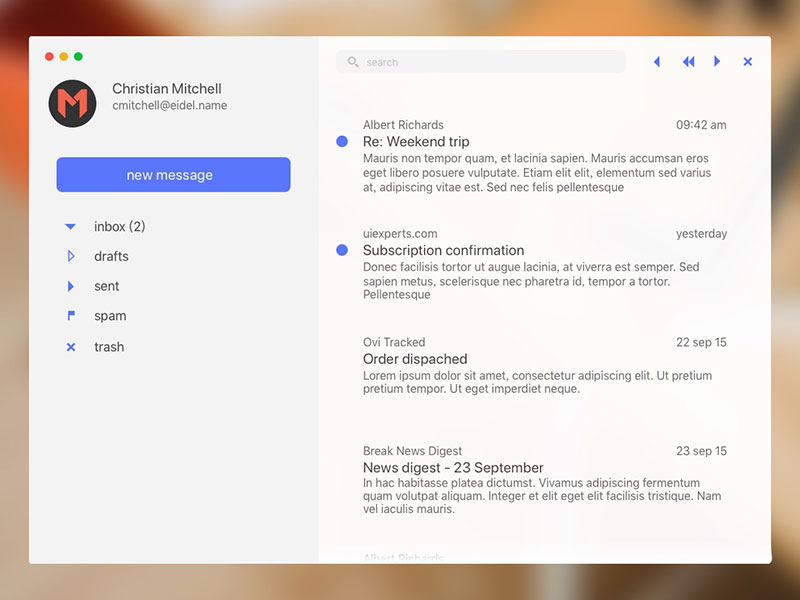Click the cmitchell@eidel.name email address
800x600 pixels.
coord(169,106)
